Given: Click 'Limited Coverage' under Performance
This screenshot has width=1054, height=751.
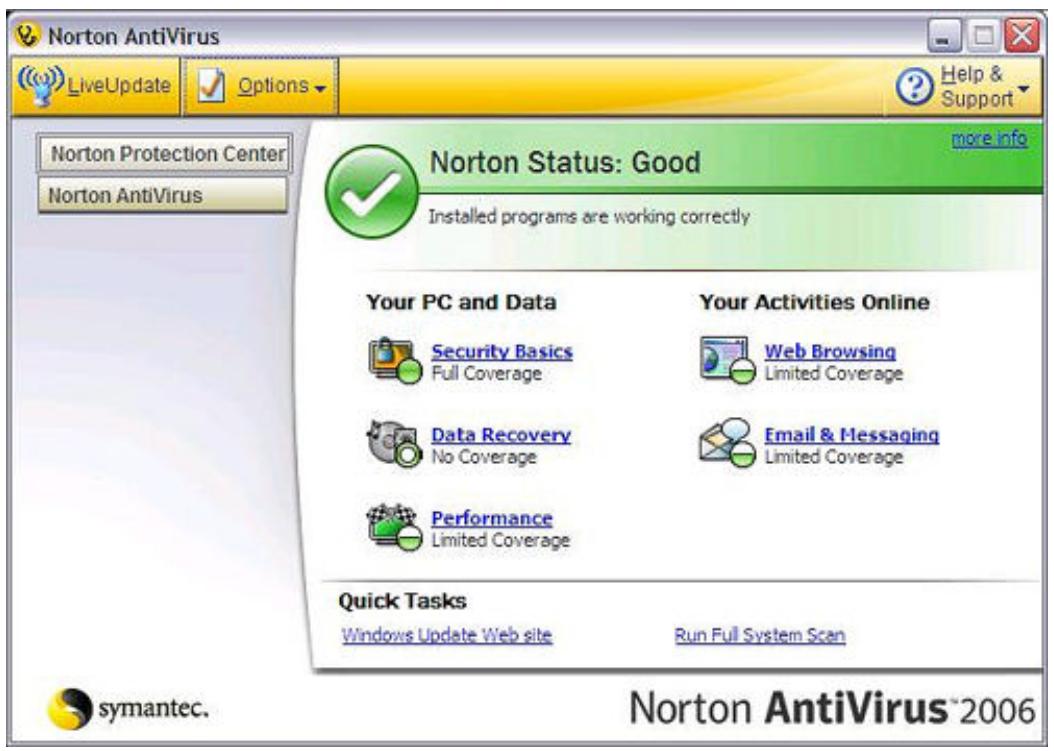Looking at the screenshot, I should [x=500, y=540].
